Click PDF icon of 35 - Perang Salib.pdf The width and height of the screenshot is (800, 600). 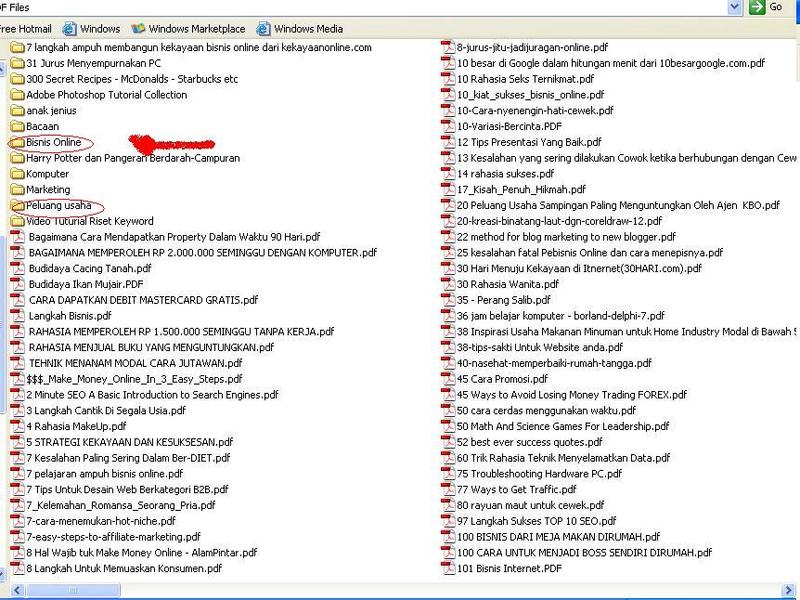(448, 300)
